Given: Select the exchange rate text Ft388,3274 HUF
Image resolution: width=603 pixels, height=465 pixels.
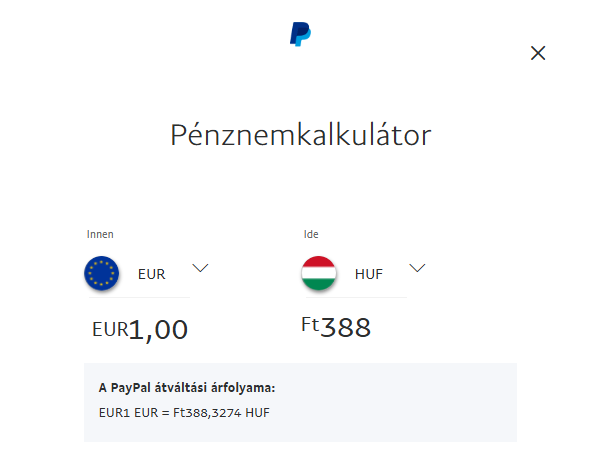Looking at the screenshot, I should point(221,413).
